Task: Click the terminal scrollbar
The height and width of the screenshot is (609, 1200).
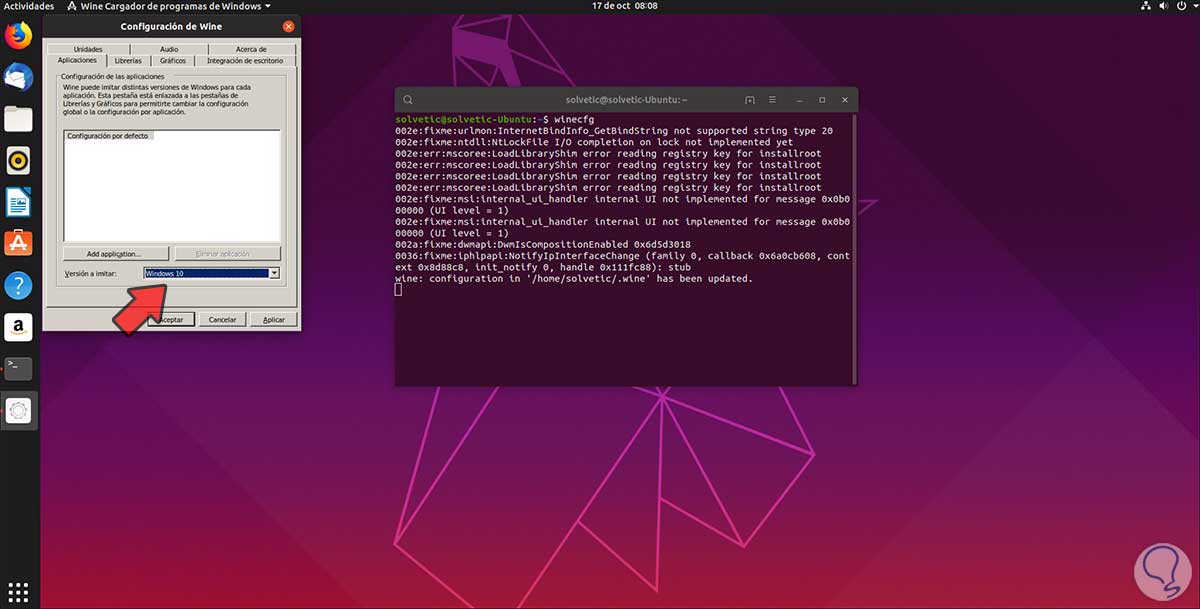Action: tap(853, 248)
